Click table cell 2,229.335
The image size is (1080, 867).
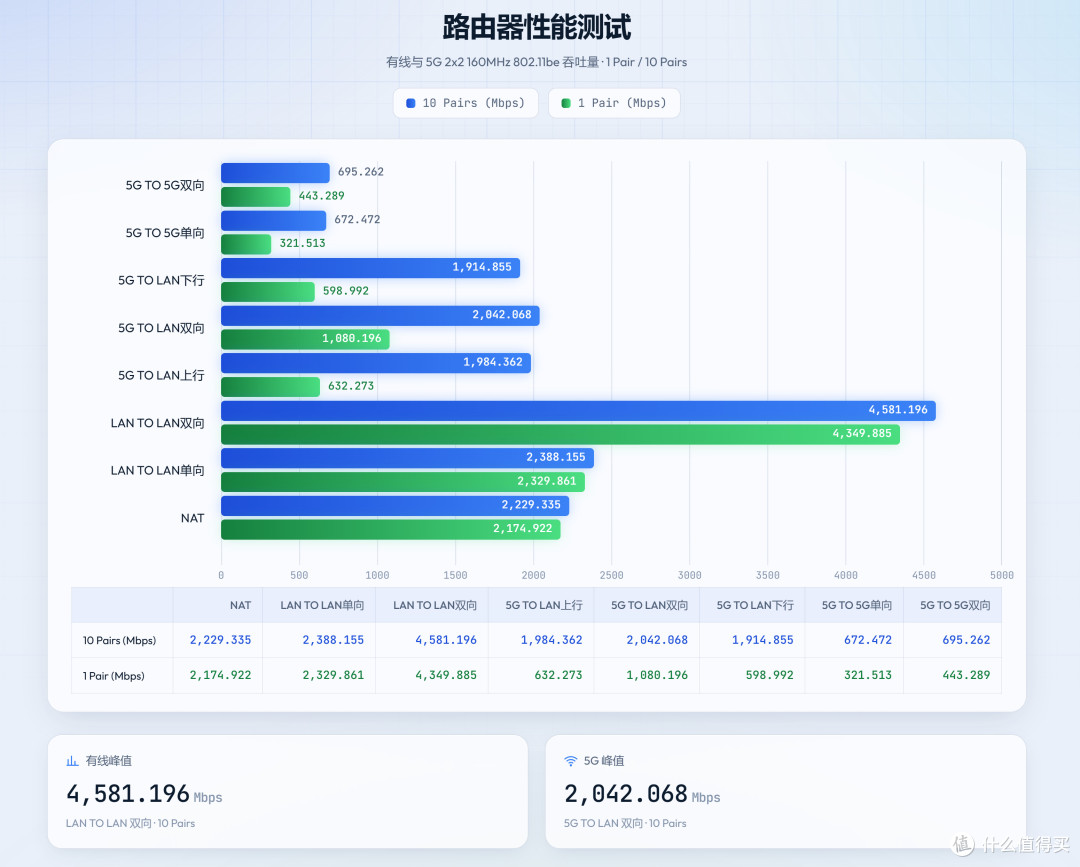(220, 640)
